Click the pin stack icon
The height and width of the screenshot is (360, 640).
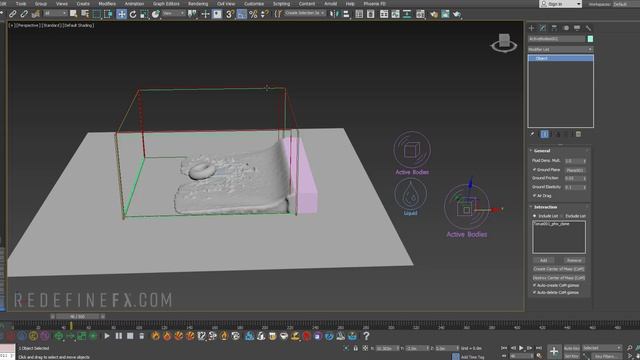pos(532,134)
